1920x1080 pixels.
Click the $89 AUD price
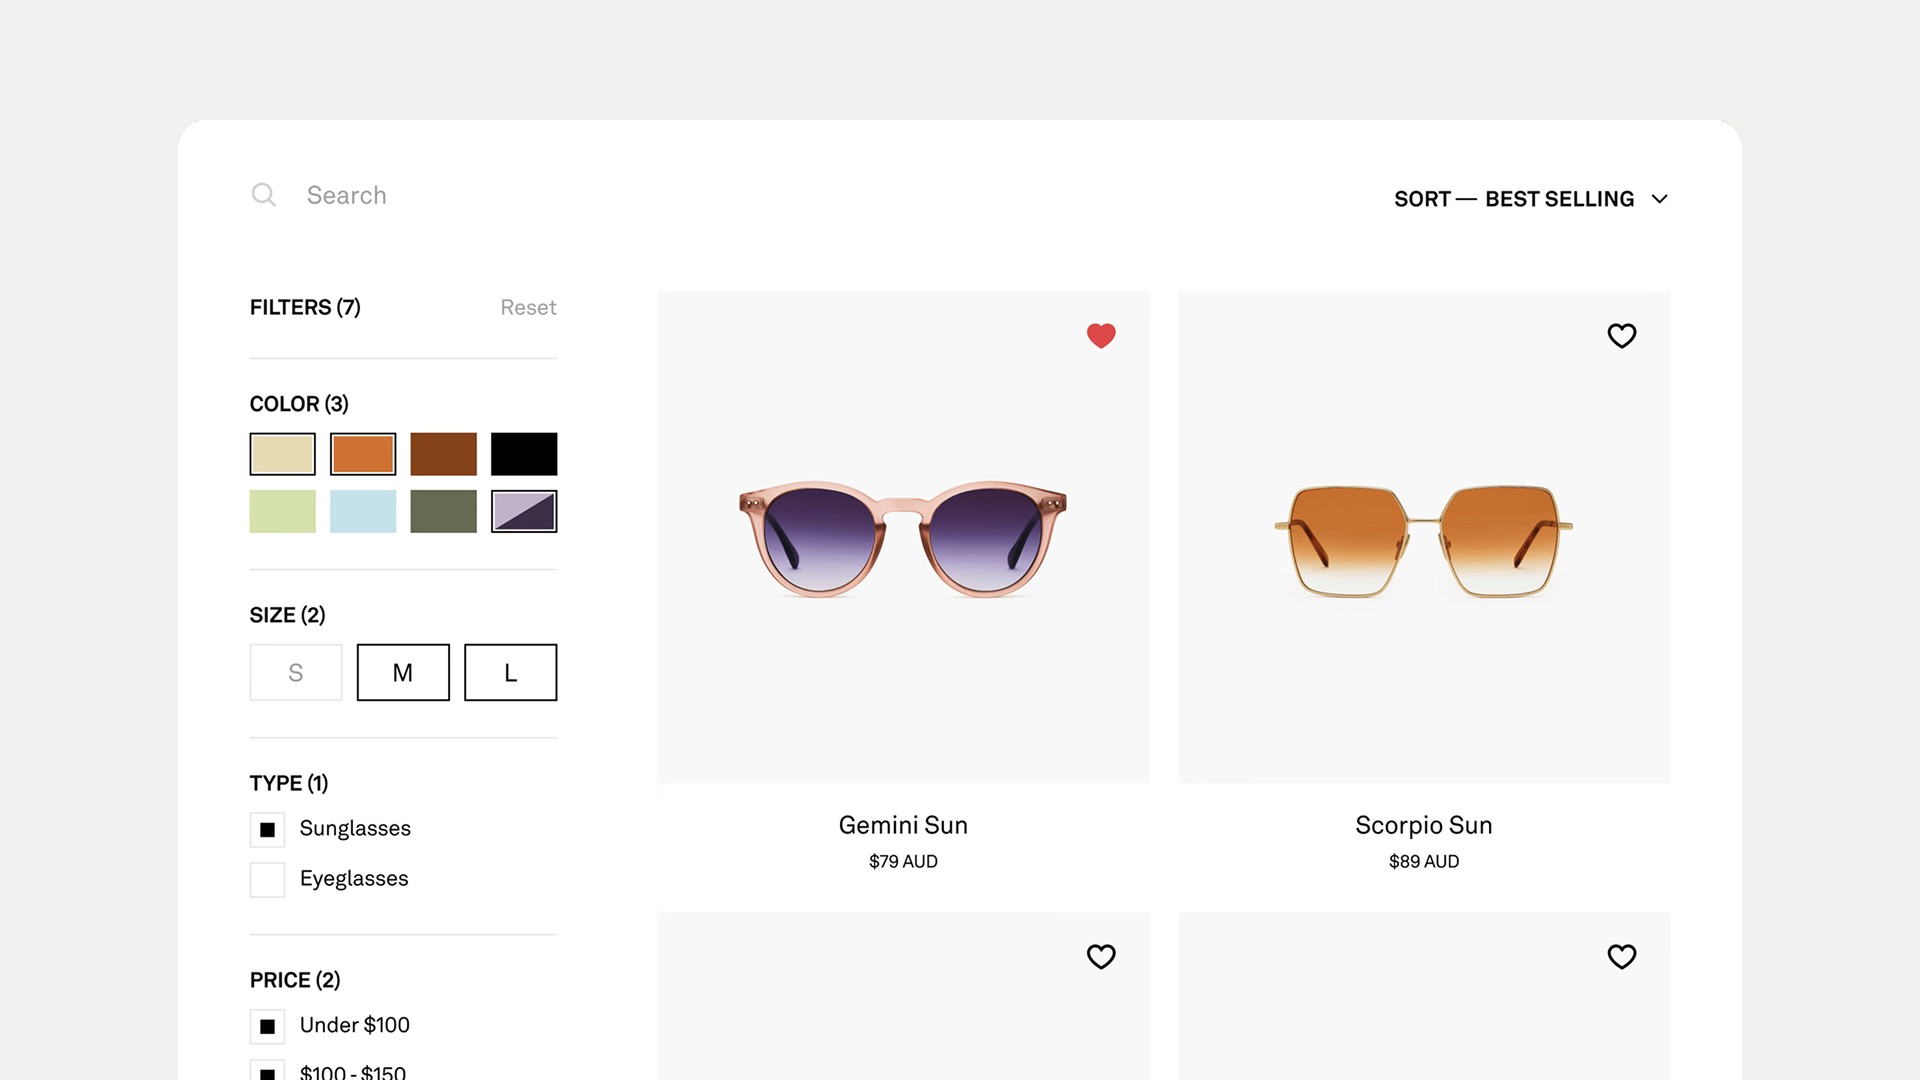click(x=1424, y=861)
